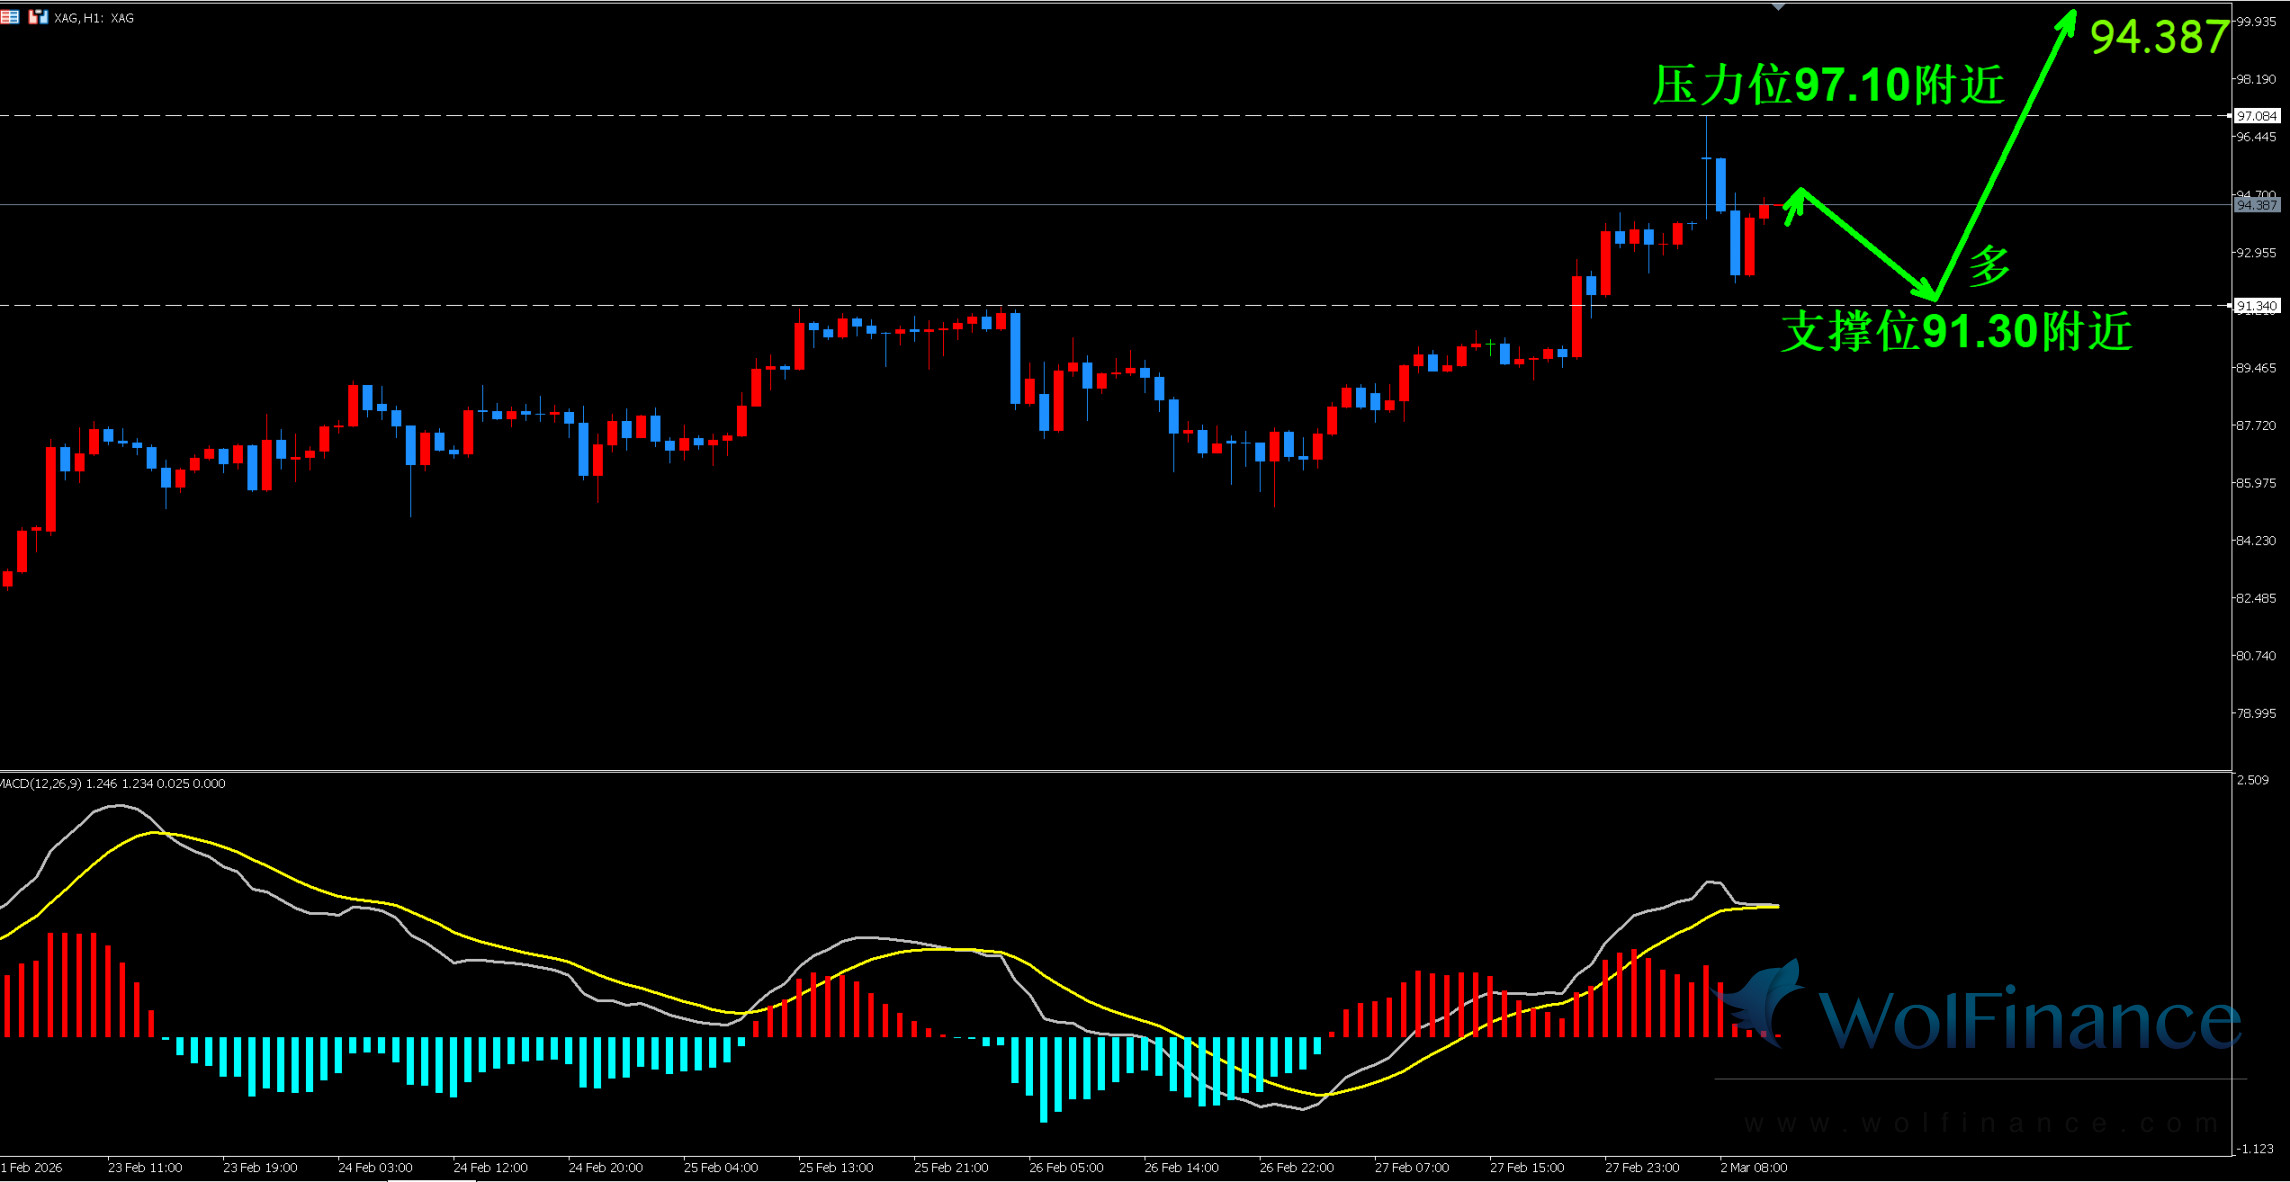This screenshot has height=1182, width=2290.
Task: Click the chart shift triangle marker at top
Action: coord(1777,7)
